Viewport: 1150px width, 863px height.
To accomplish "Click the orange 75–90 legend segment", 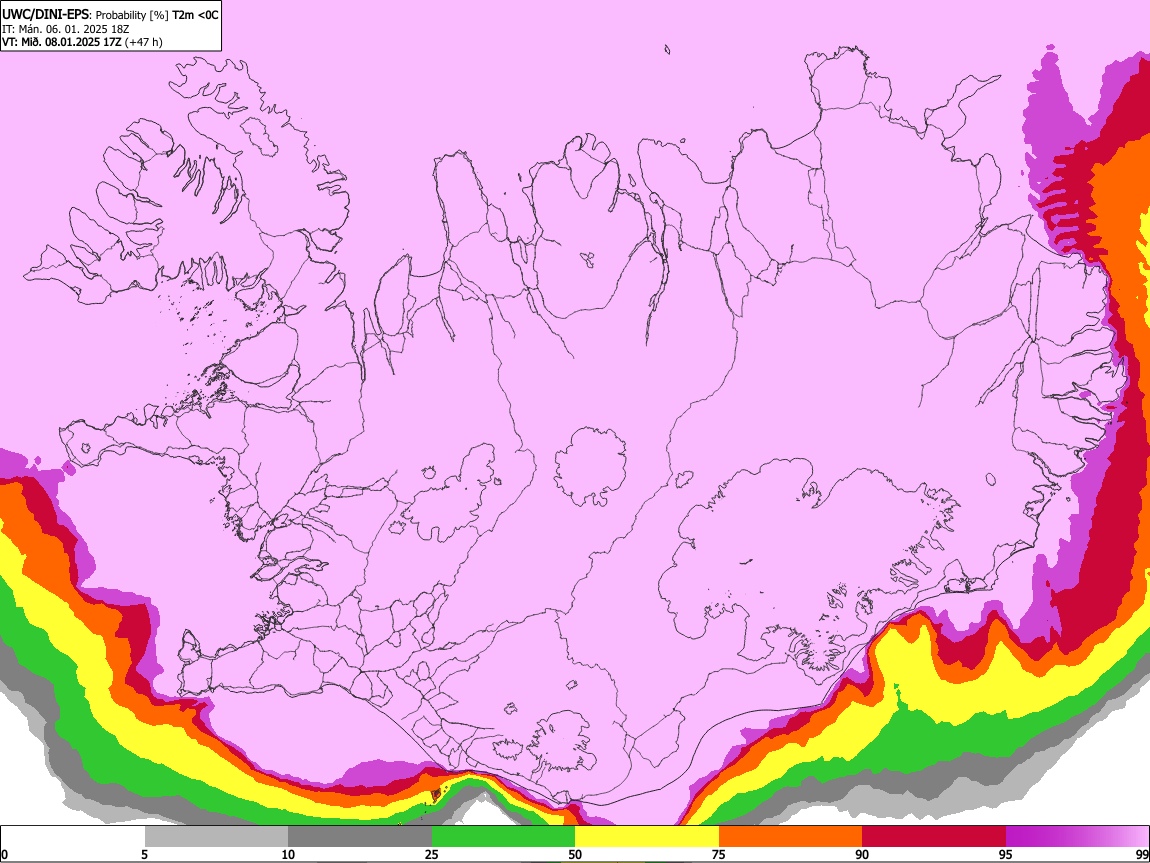I will point(790,837).
